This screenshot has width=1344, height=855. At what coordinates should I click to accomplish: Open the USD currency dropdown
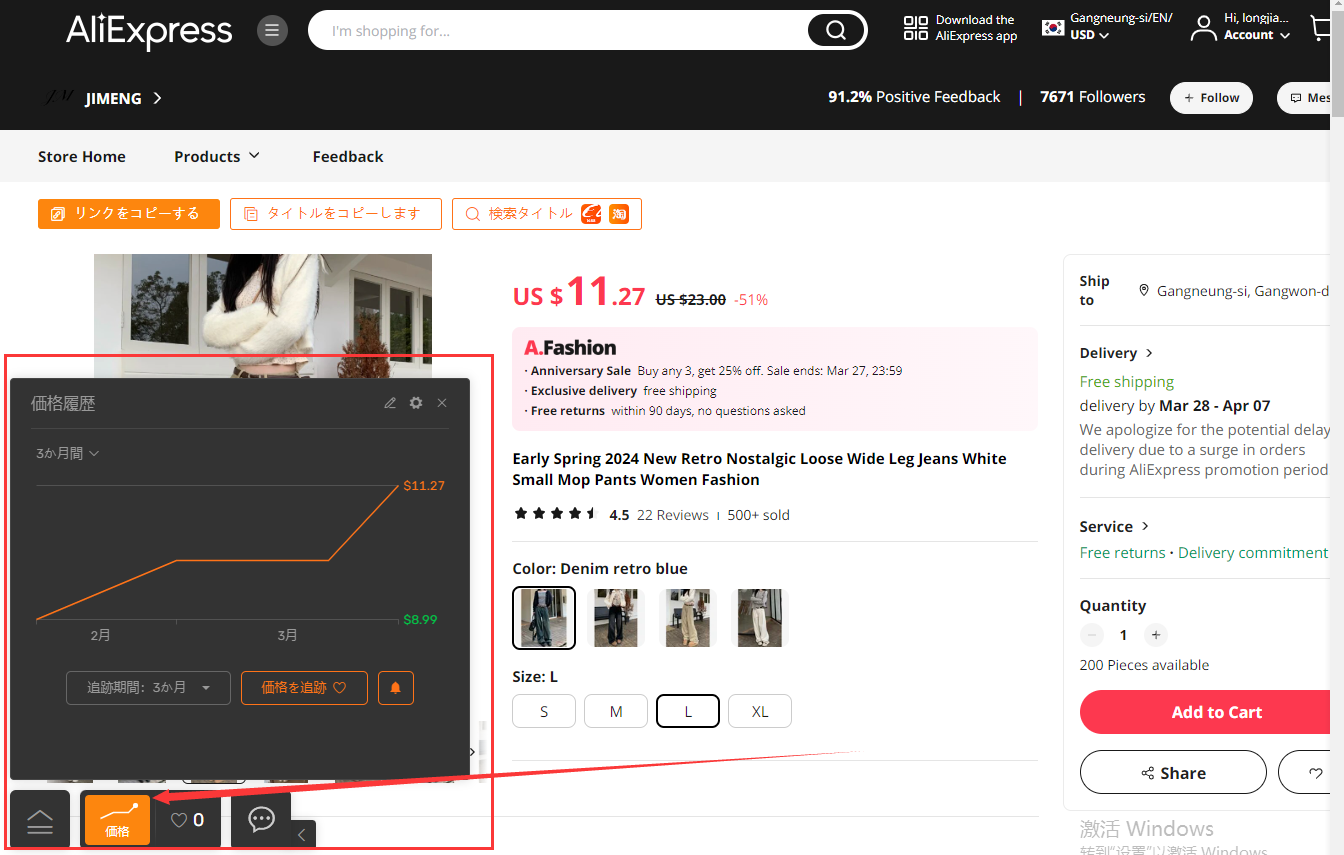point(1089,35)
